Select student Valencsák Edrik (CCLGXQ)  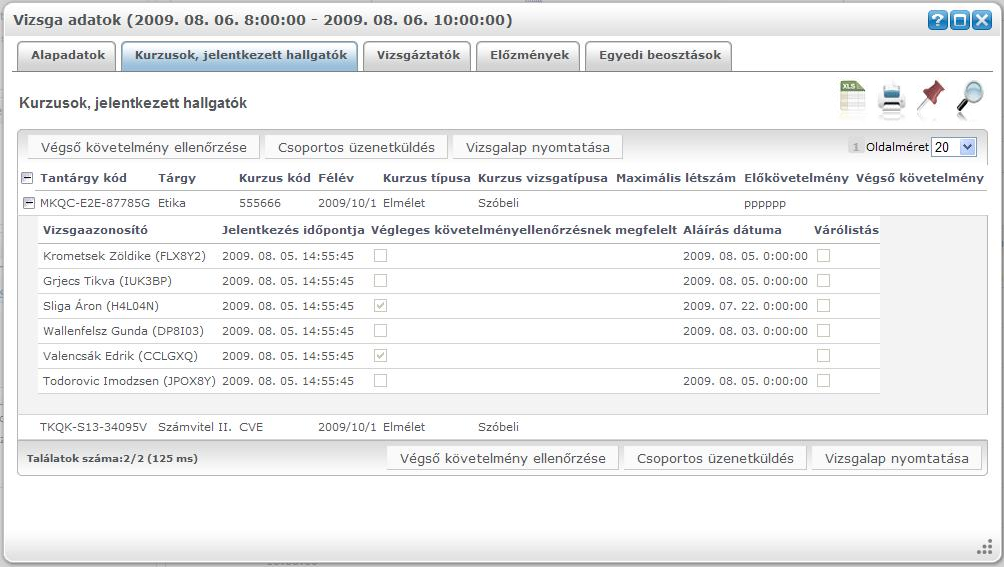[120, 356]
